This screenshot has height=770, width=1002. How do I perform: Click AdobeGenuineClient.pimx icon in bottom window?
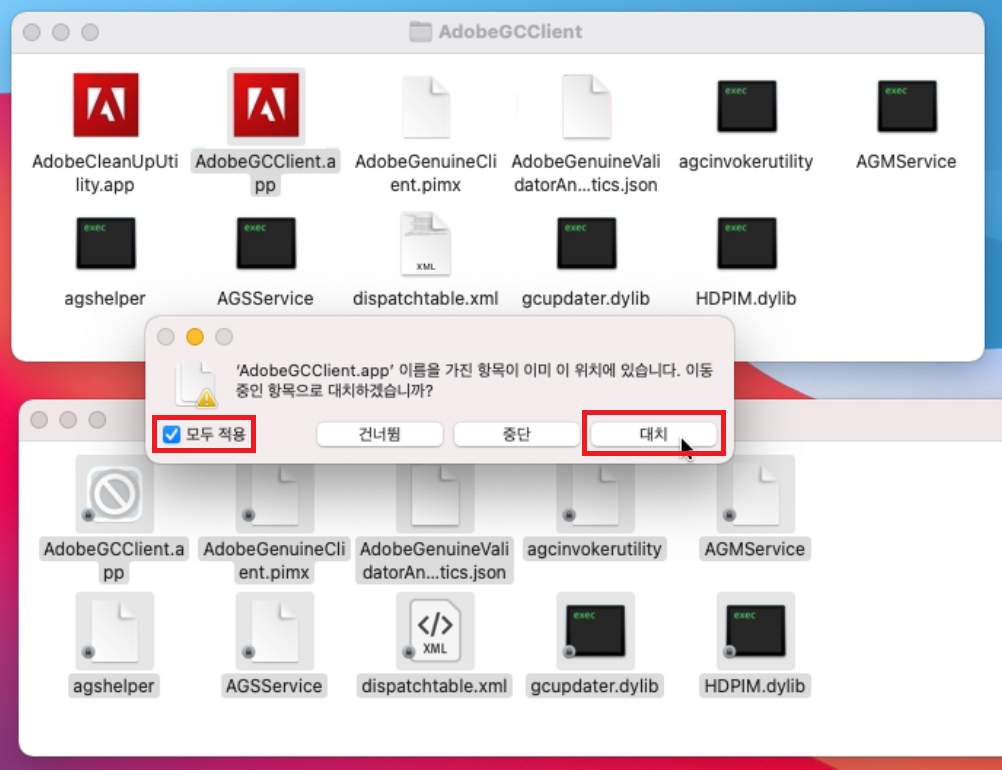pos(275,495)
